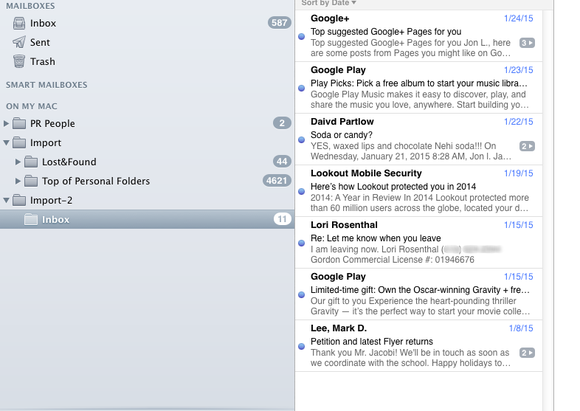The image size is (580, 411).
Task: Click the Top of Personal Folders folder icon
Action: click(31, 181)
